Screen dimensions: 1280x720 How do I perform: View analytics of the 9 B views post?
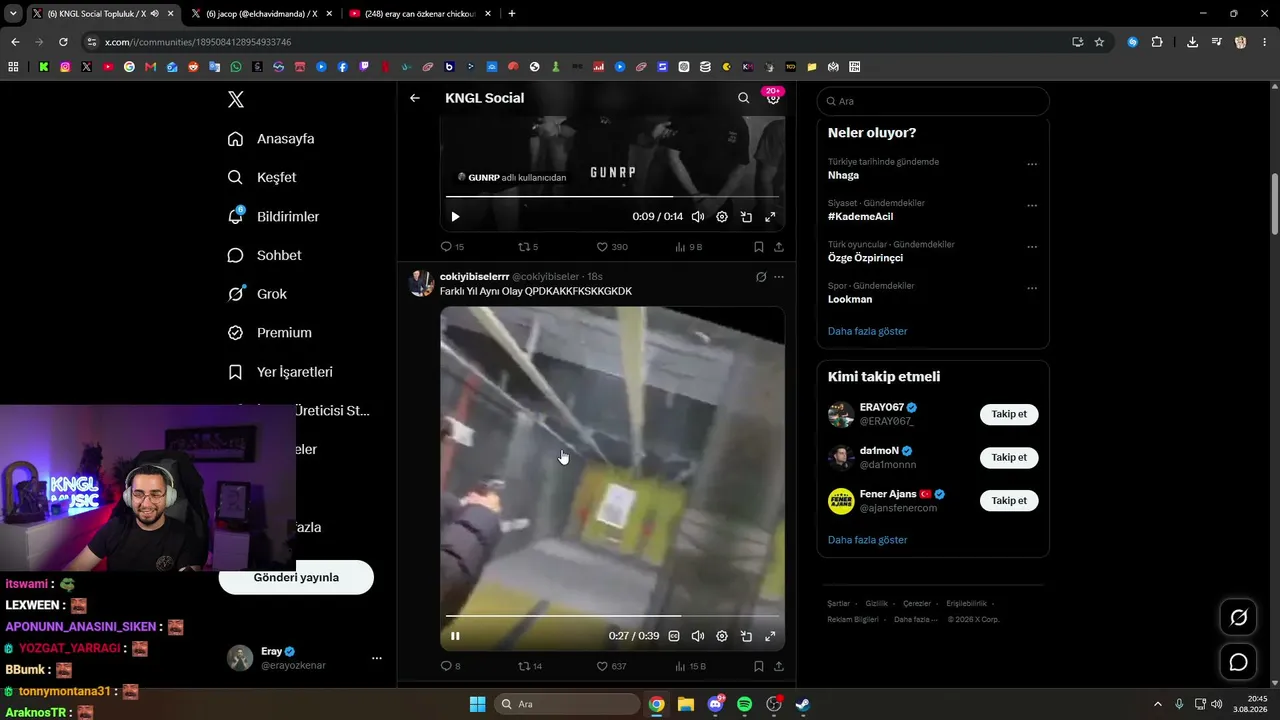click(689, 247)
